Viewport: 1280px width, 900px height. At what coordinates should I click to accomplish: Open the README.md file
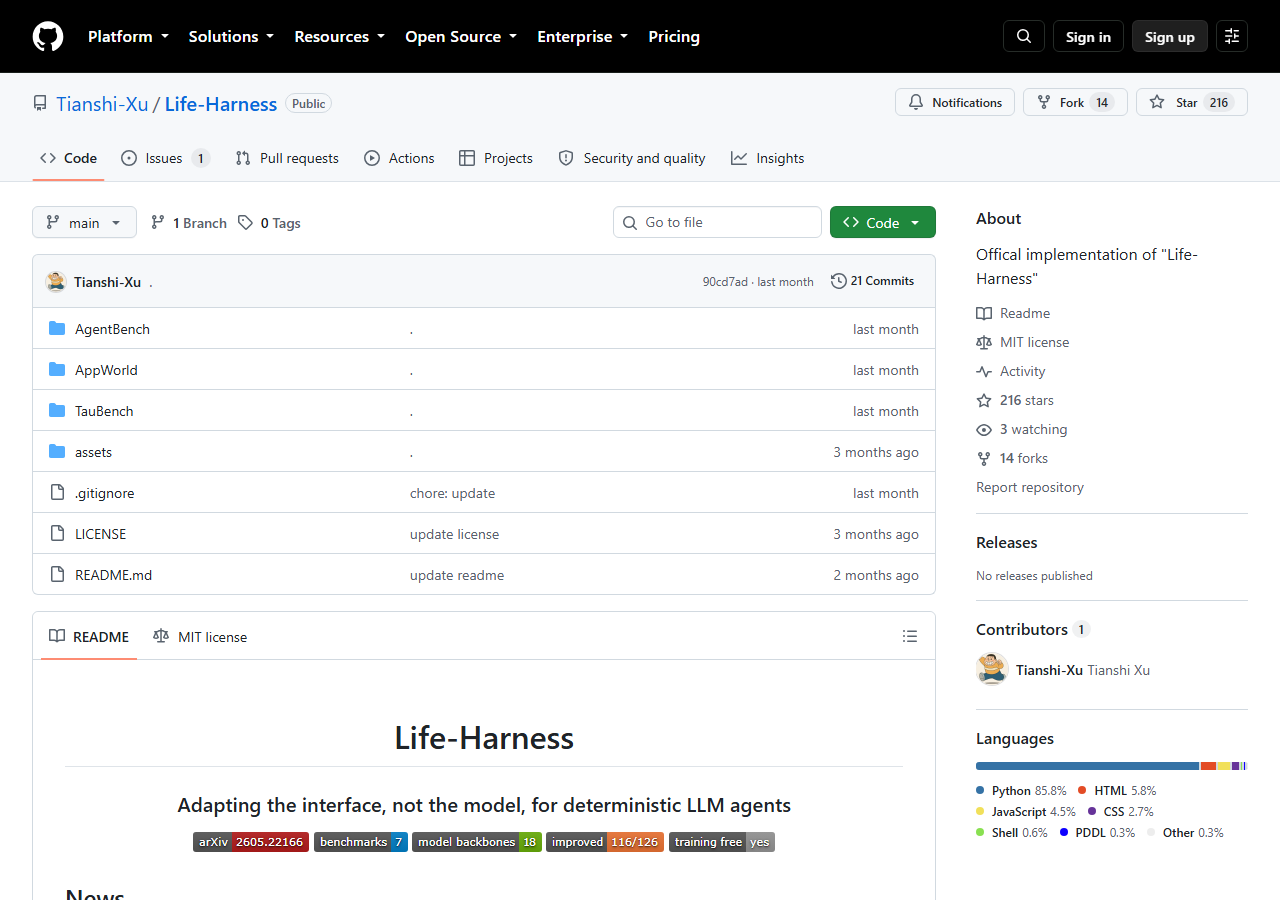[x=113, y=575]
